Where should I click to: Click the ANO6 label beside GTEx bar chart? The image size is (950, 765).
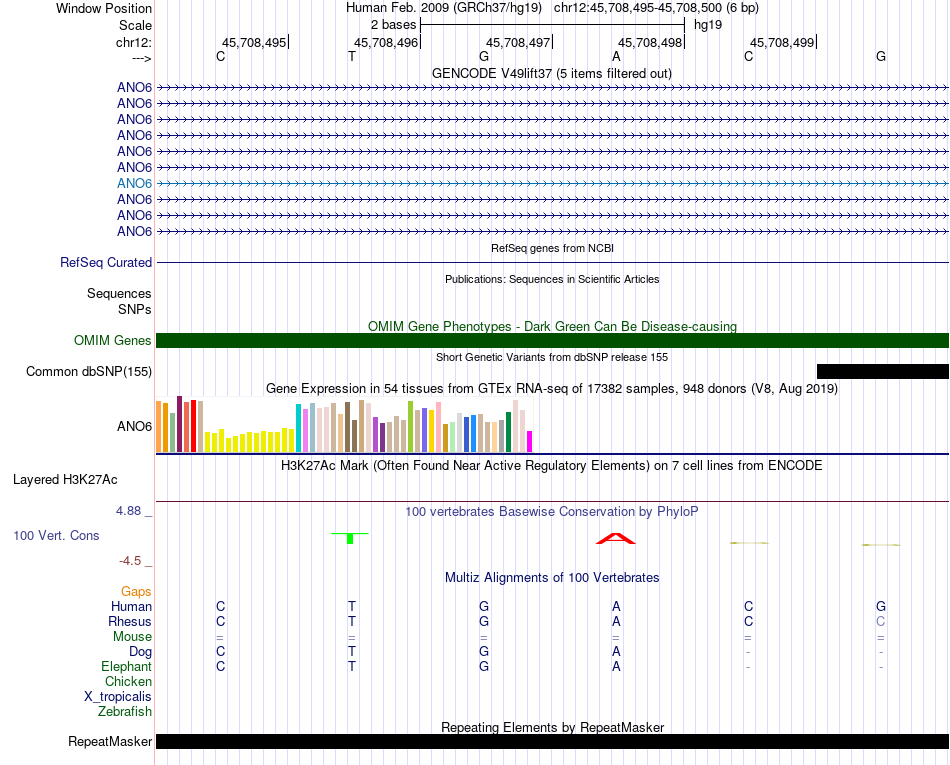pos(134,426)
